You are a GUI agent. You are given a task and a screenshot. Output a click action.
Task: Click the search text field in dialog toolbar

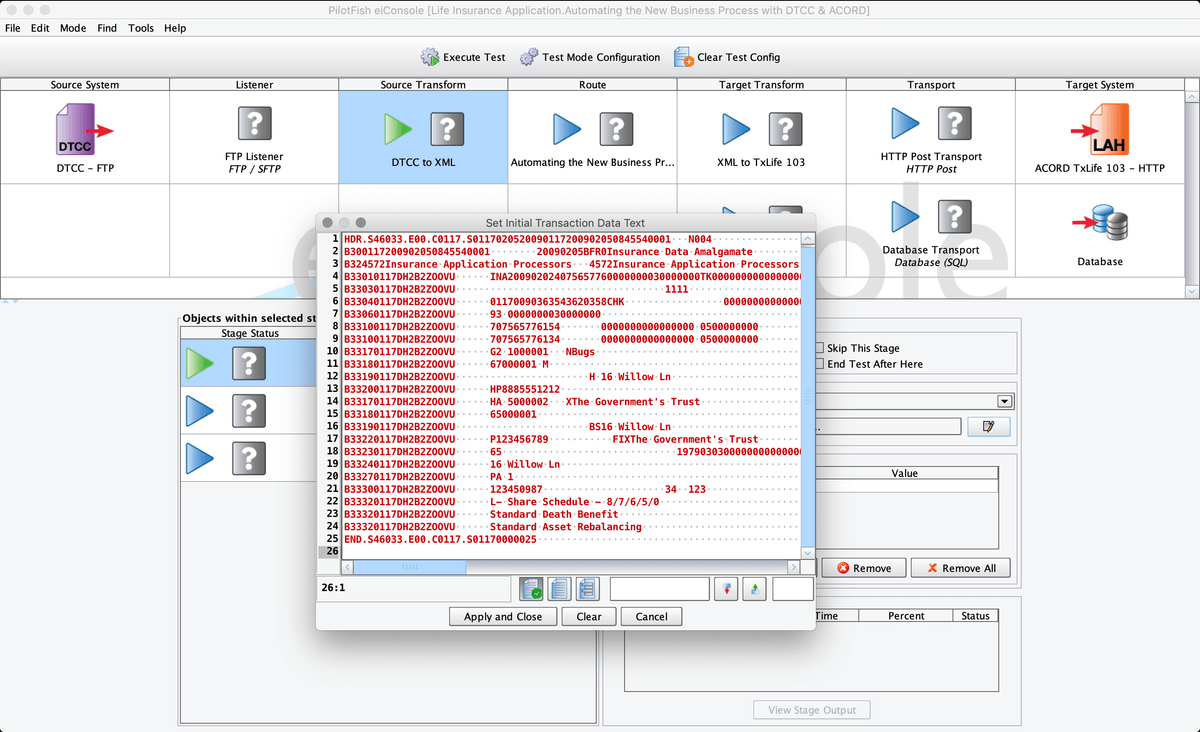pyautogui.click(x=659, y=589)
